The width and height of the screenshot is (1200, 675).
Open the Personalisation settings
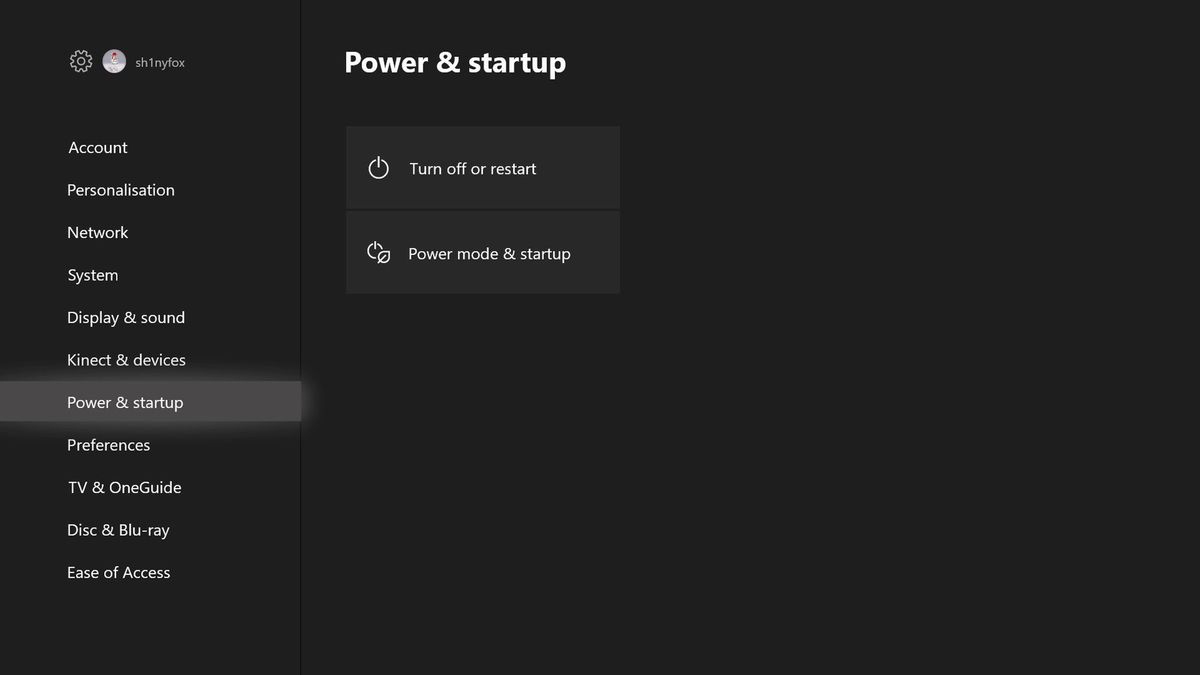pos(120,190)
